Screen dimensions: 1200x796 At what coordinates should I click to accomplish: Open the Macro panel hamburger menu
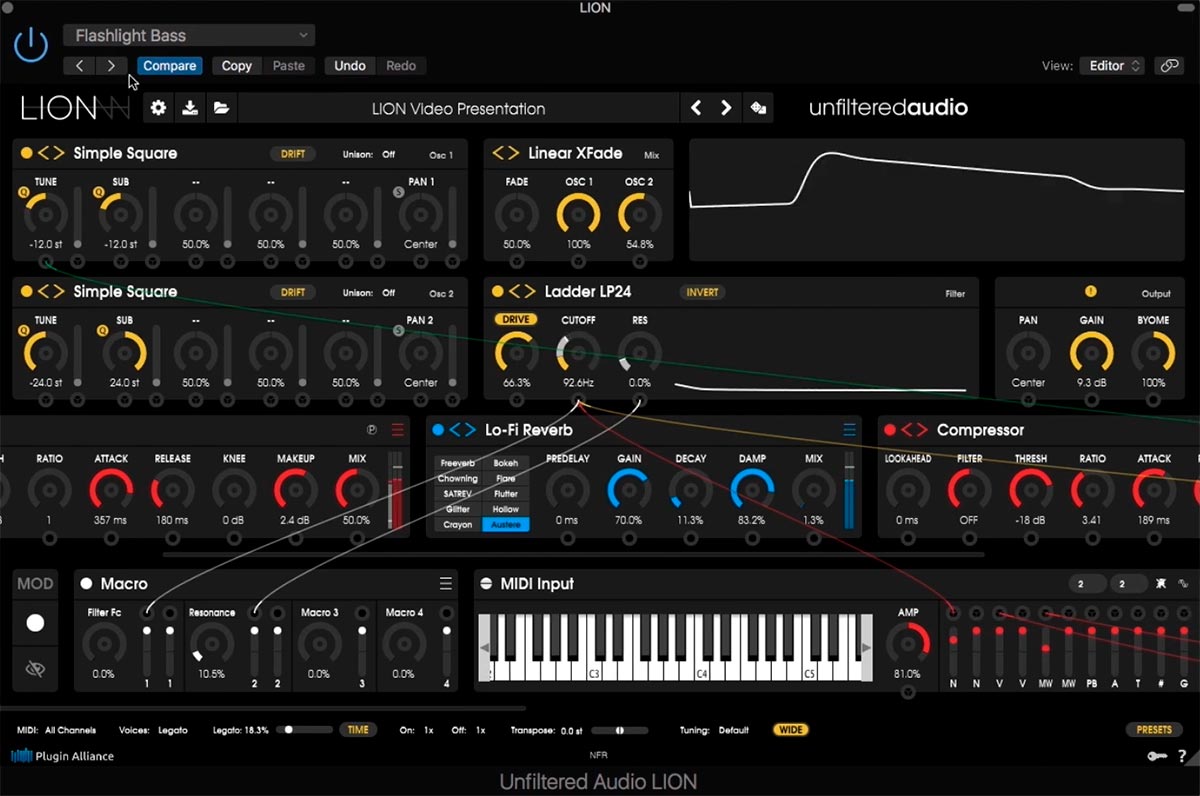click(445, 584)
